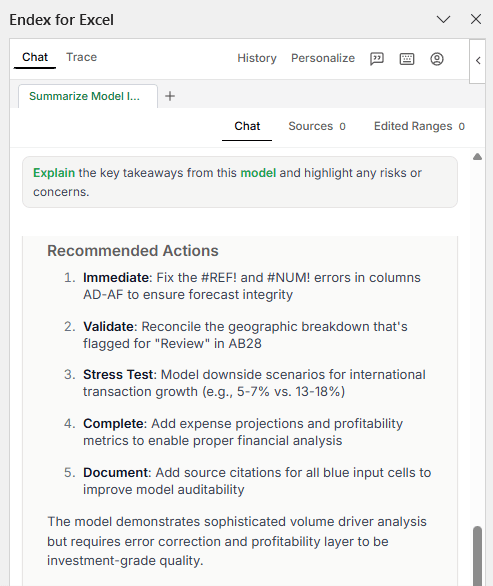The width and height of the screenshot is (493, 586).
Task: Open the keyboard shortcuts icon
Action: coord(407,59)
